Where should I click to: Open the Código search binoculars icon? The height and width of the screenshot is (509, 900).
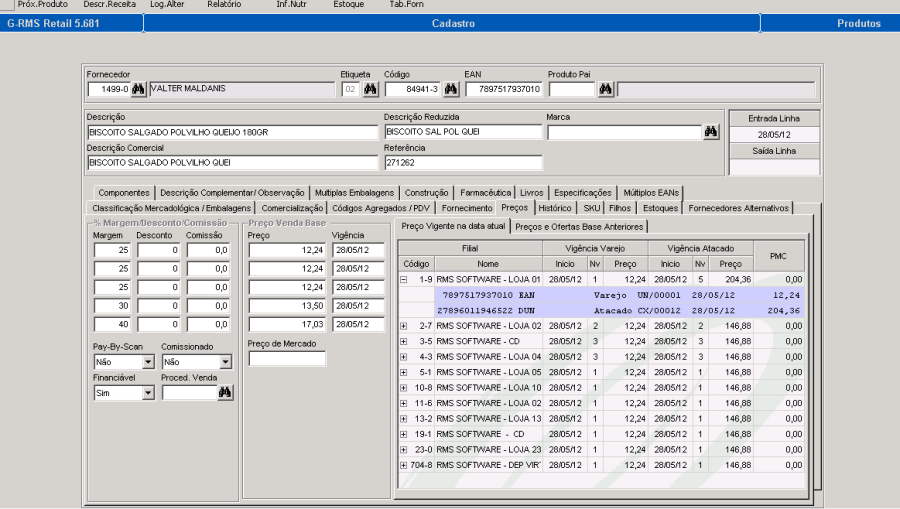click(451, 89)
